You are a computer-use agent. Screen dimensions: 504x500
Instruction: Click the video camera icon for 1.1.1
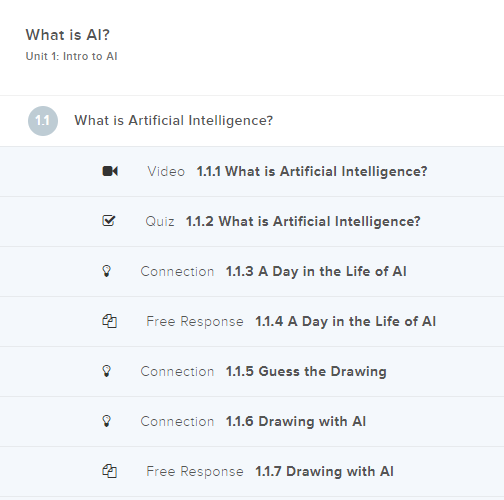click(x=110, y=171)
